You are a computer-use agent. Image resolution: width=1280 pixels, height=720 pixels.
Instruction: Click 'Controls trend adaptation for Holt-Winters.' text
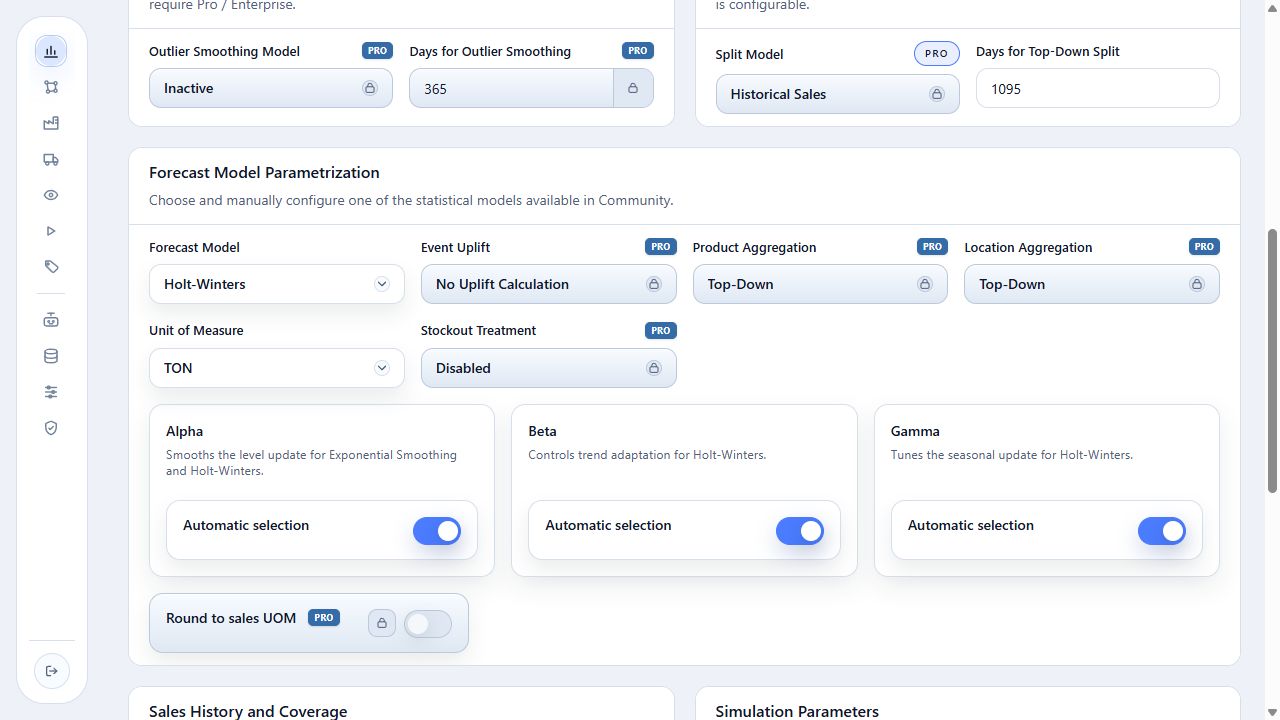(647, 455)
